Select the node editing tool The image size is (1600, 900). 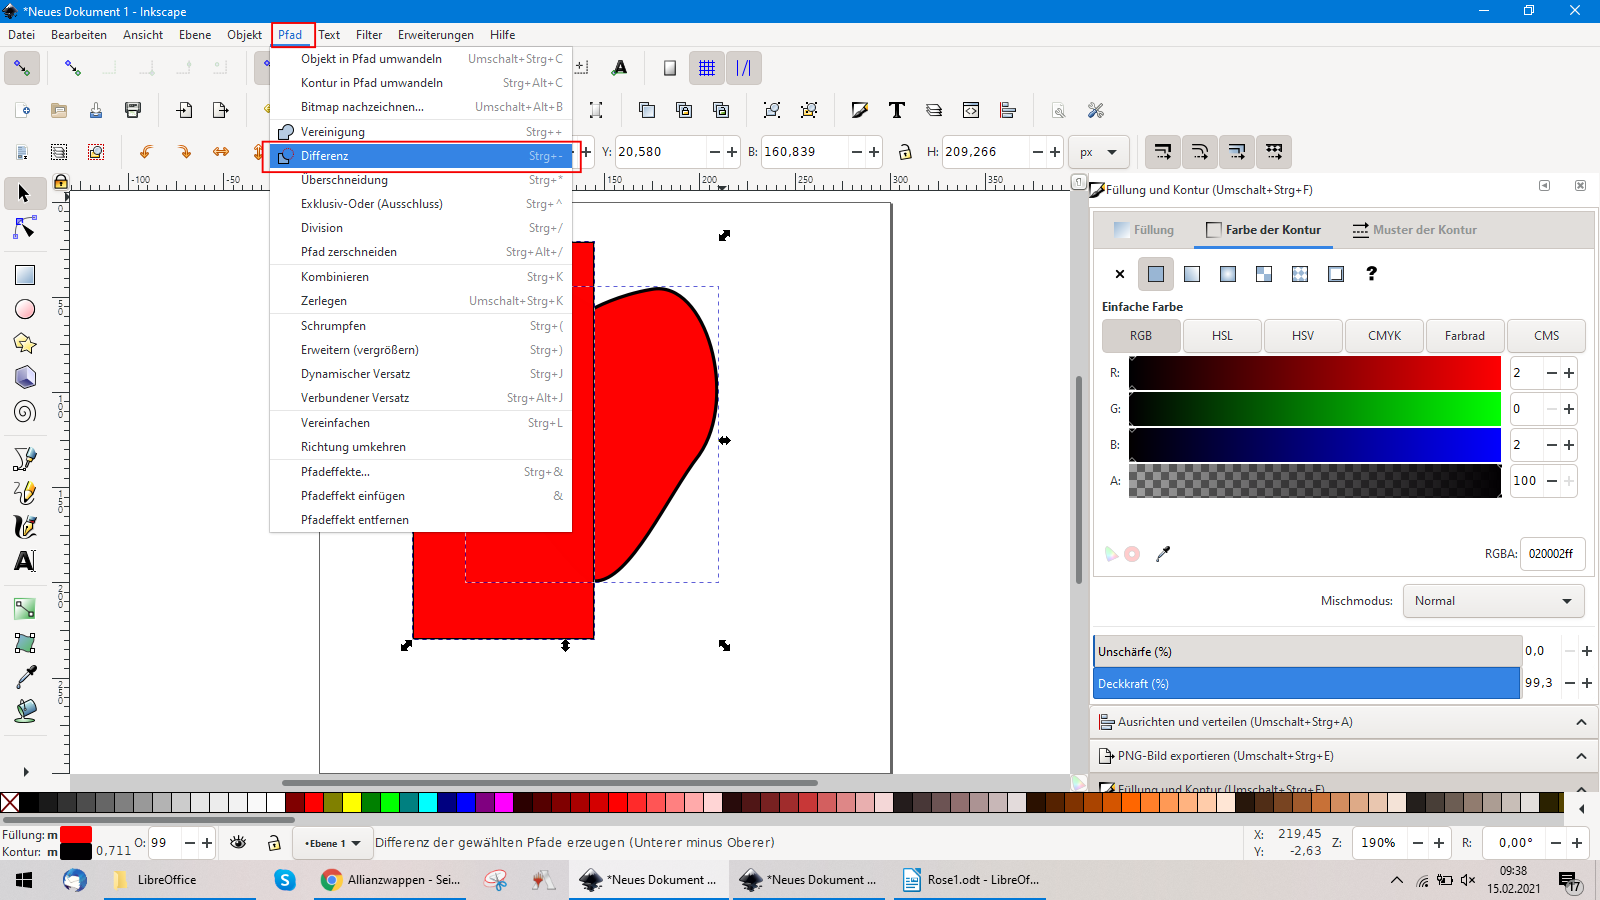(25, 229)
